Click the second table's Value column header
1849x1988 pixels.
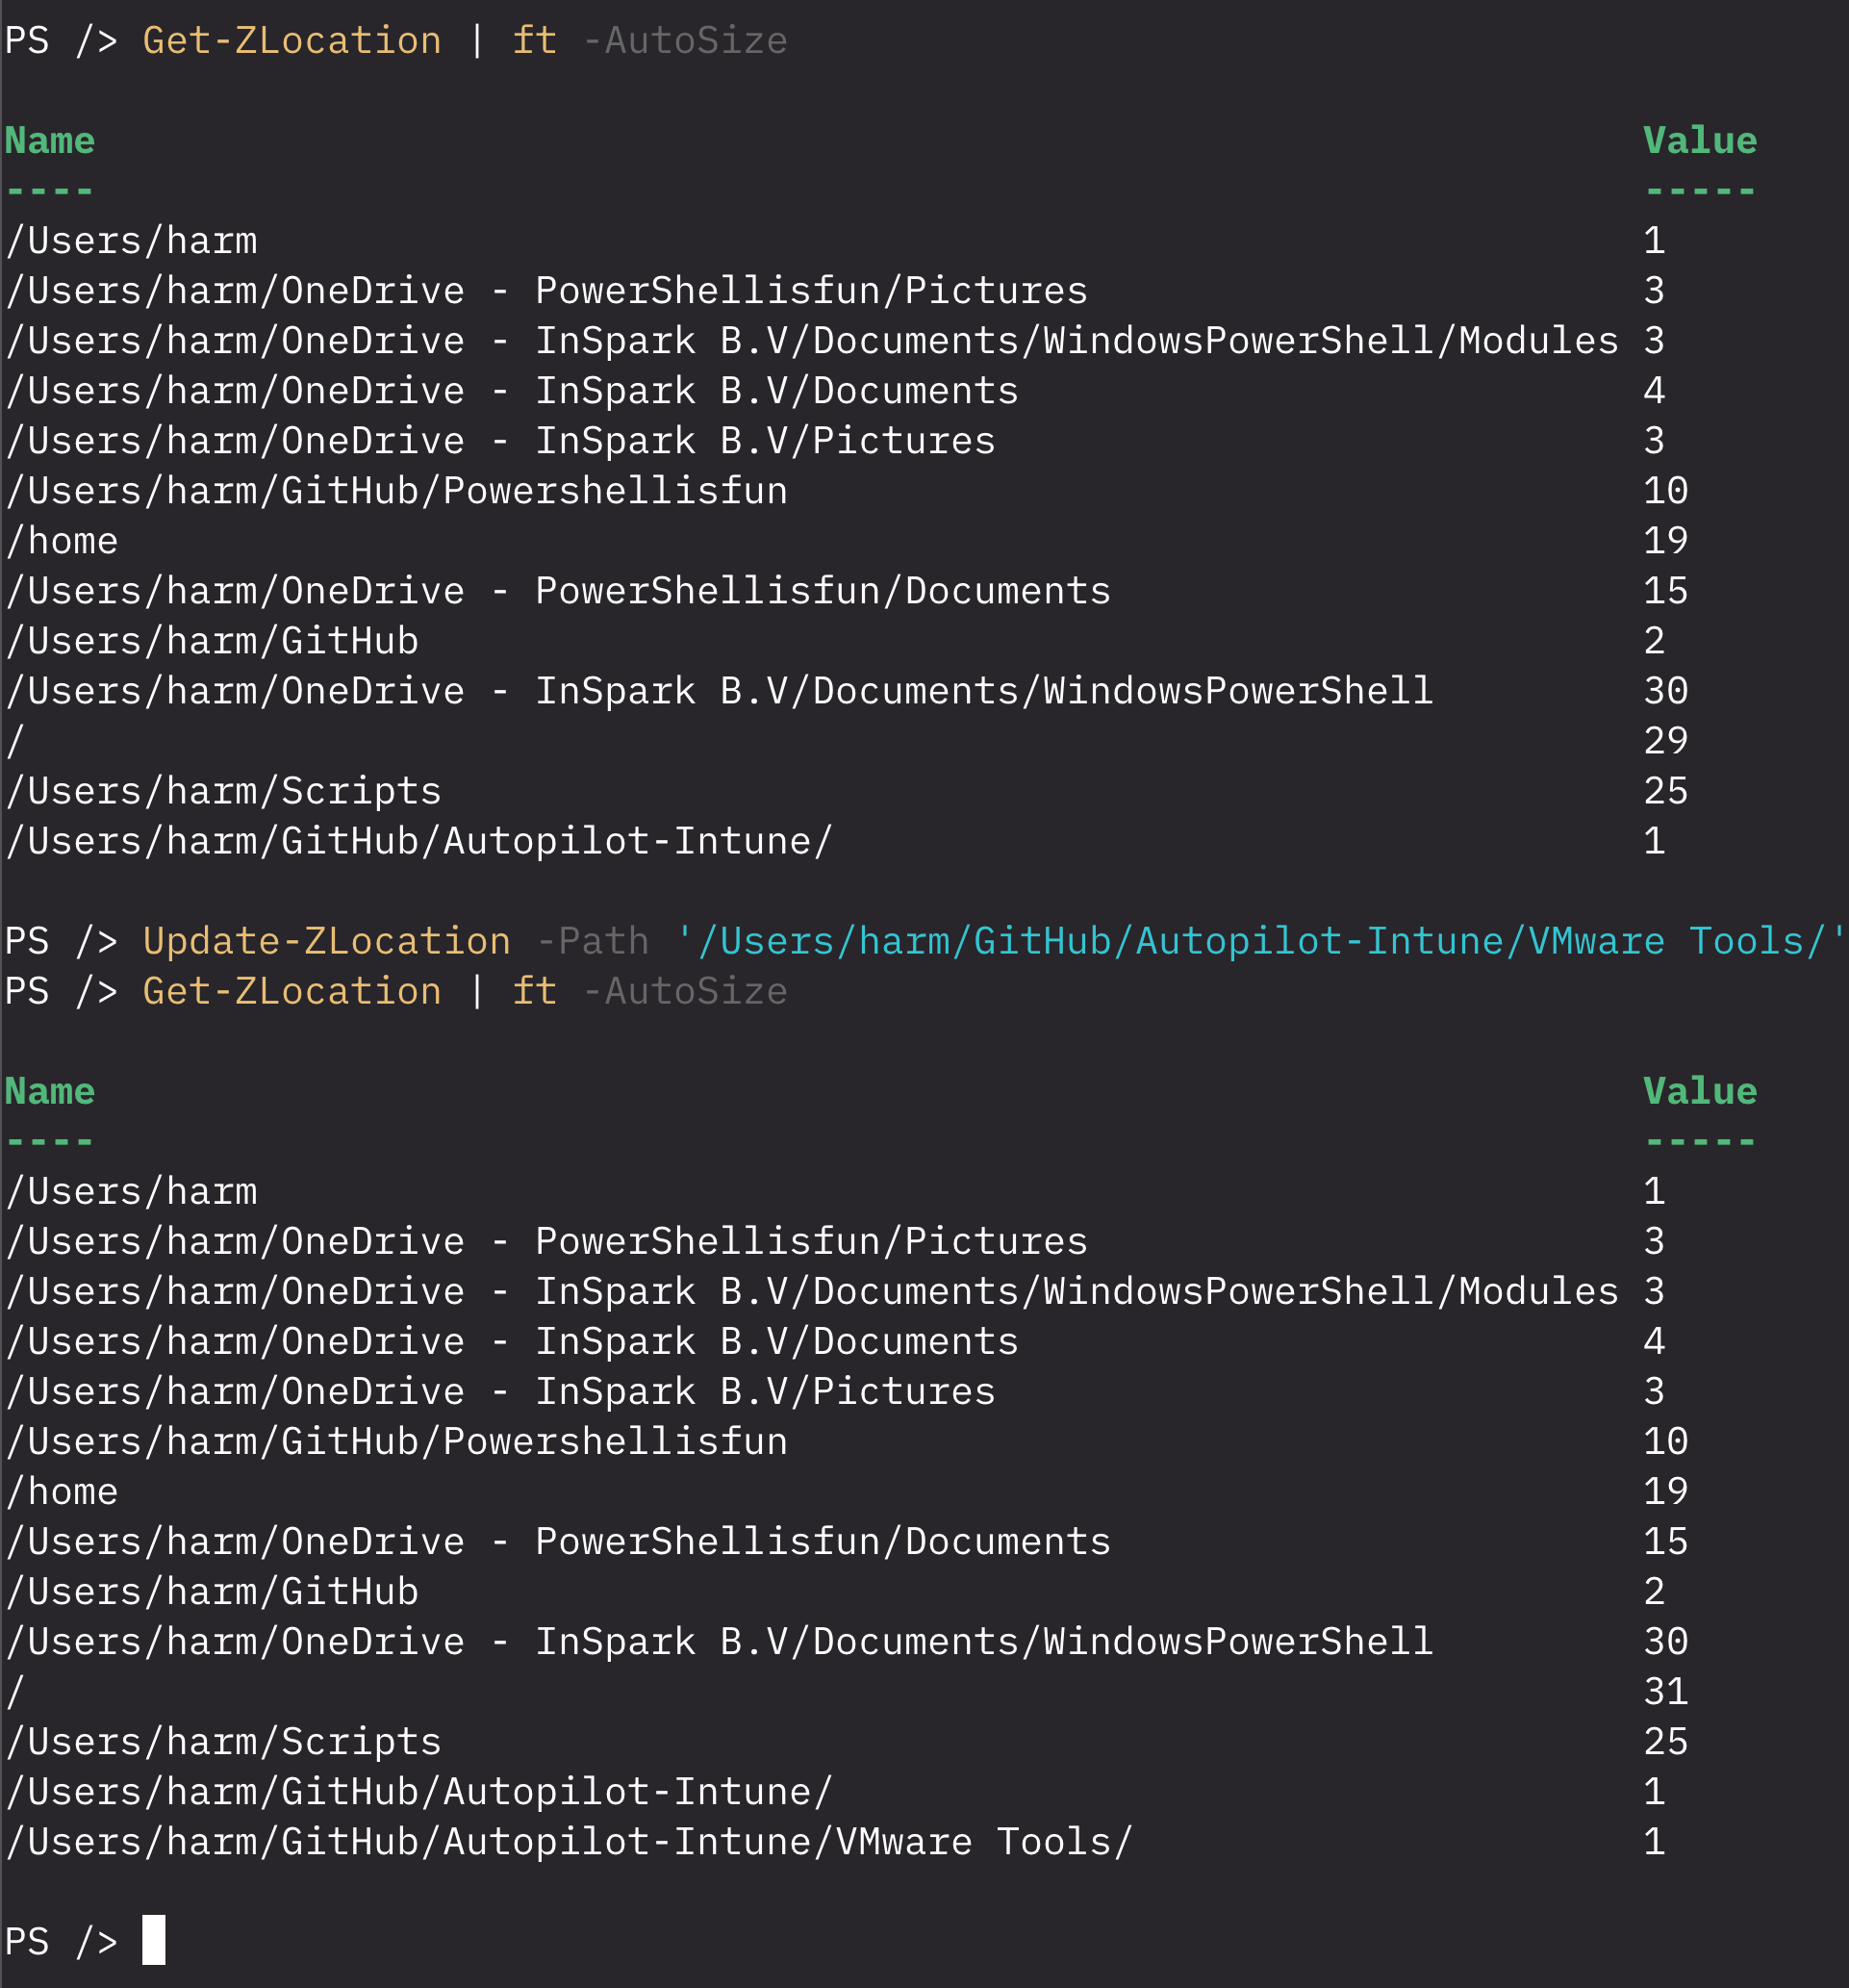point(1699,1091)
